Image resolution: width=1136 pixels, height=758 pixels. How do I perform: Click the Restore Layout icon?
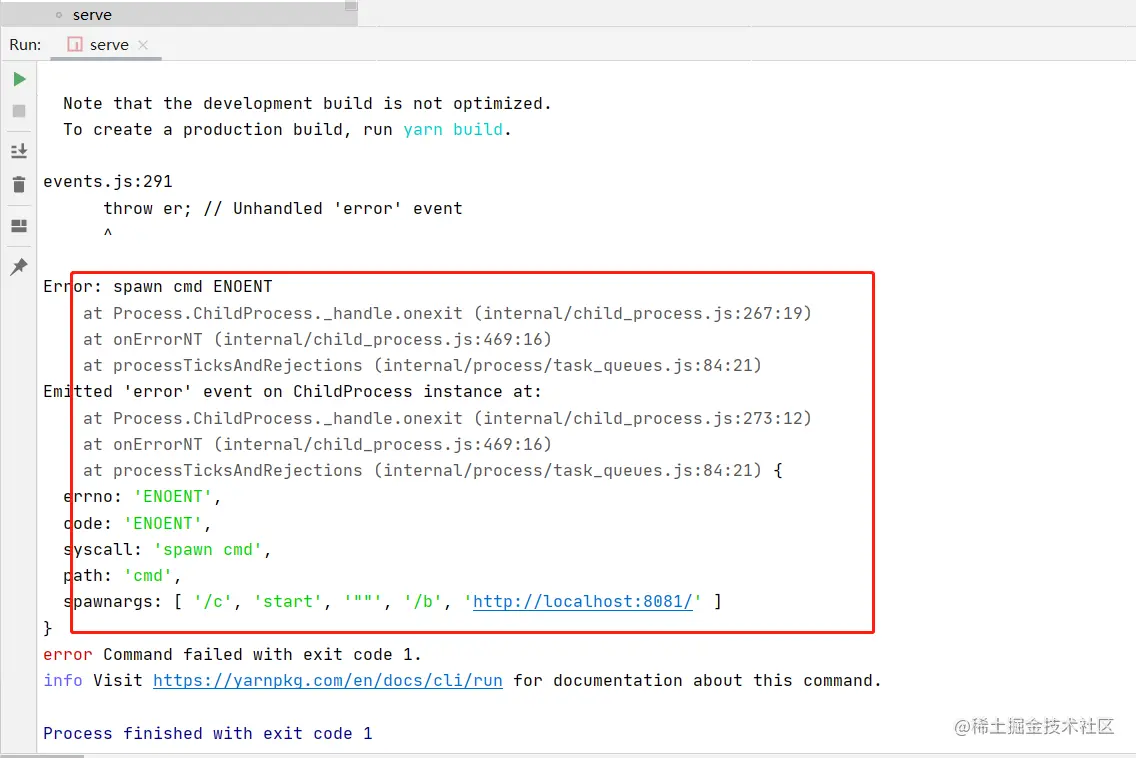coord(19,226)
